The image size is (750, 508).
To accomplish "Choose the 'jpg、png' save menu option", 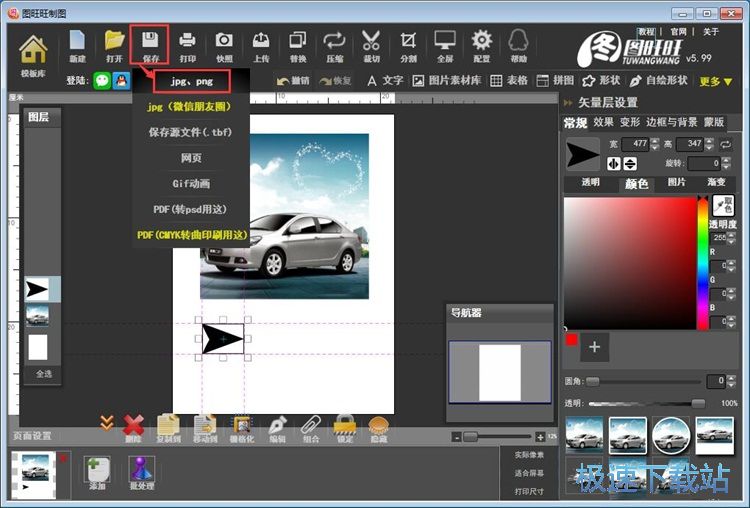I will (x=188, y=81).
